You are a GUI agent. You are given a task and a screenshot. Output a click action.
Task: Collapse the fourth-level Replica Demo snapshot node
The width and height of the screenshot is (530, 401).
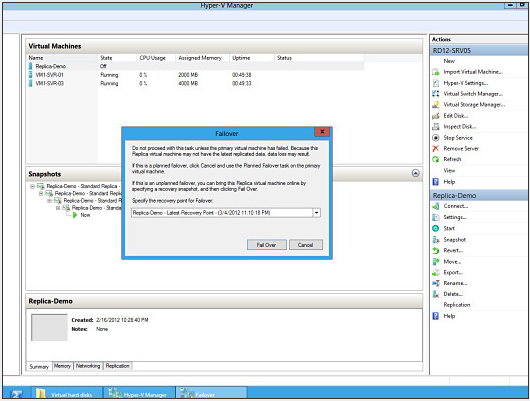(x=58, y=208)
